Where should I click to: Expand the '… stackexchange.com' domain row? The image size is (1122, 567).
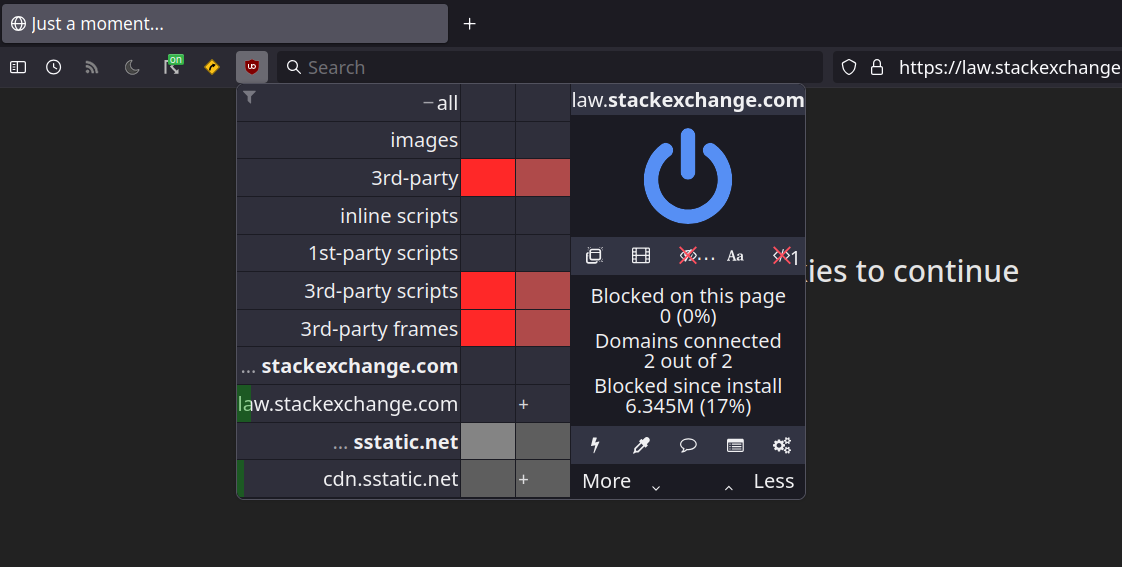pyautogui.click(x=348, y=366)
